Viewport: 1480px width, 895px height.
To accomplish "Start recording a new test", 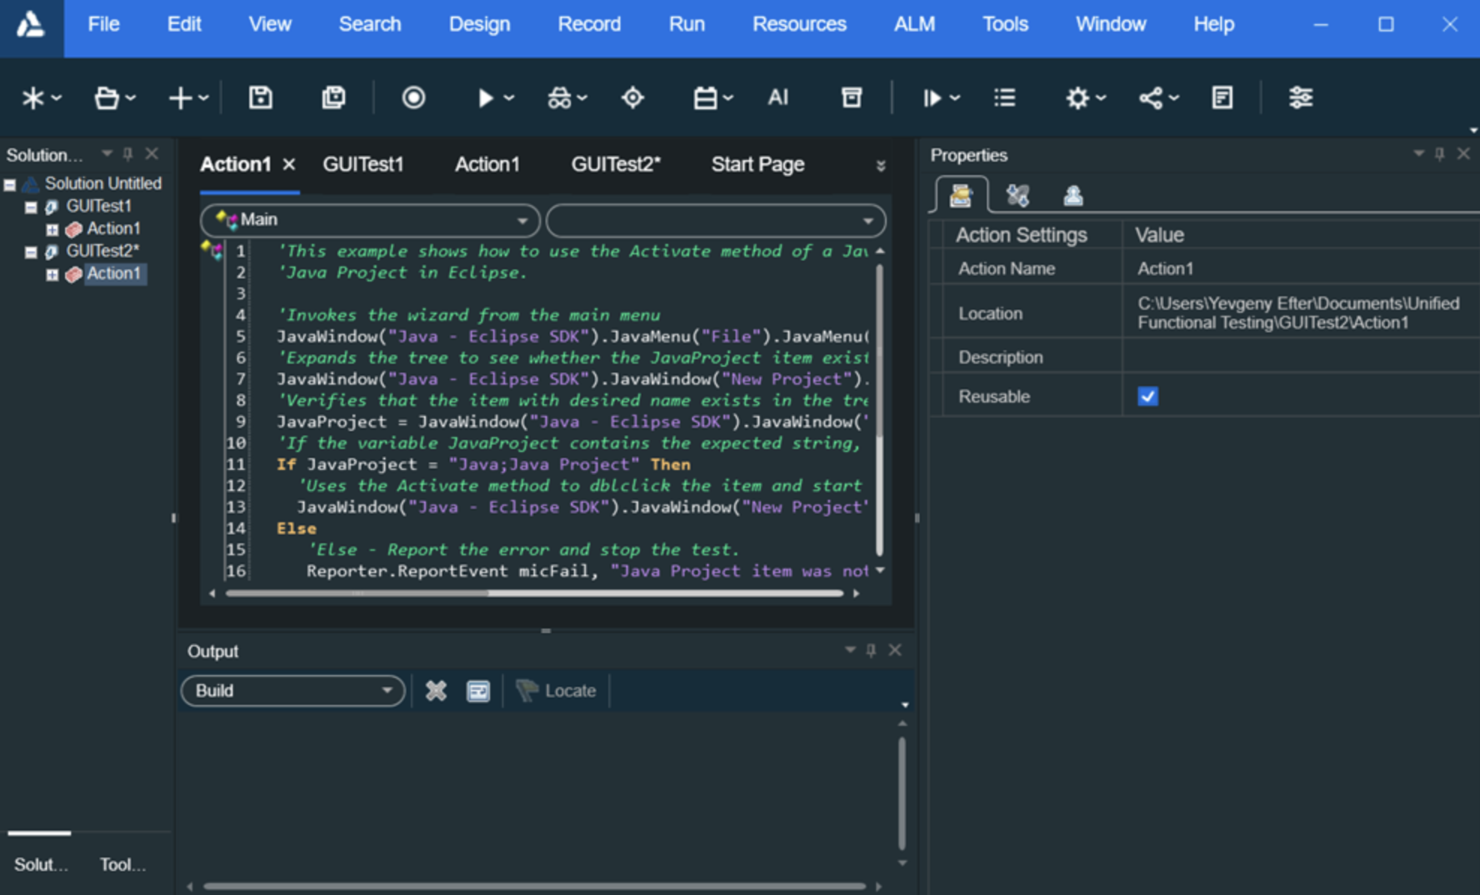I will tap(413, 97).
